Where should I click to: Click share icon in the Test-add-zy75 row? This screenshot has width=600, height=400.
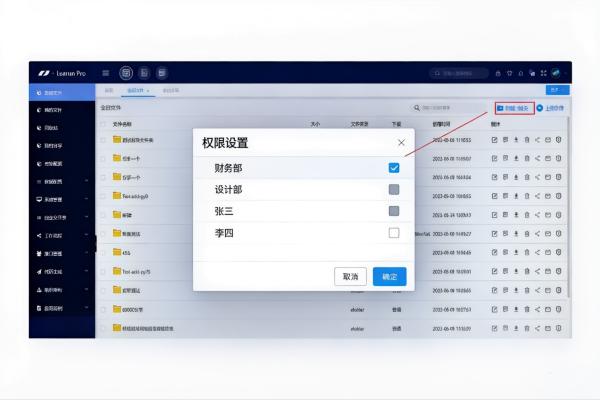pos(537,271)
